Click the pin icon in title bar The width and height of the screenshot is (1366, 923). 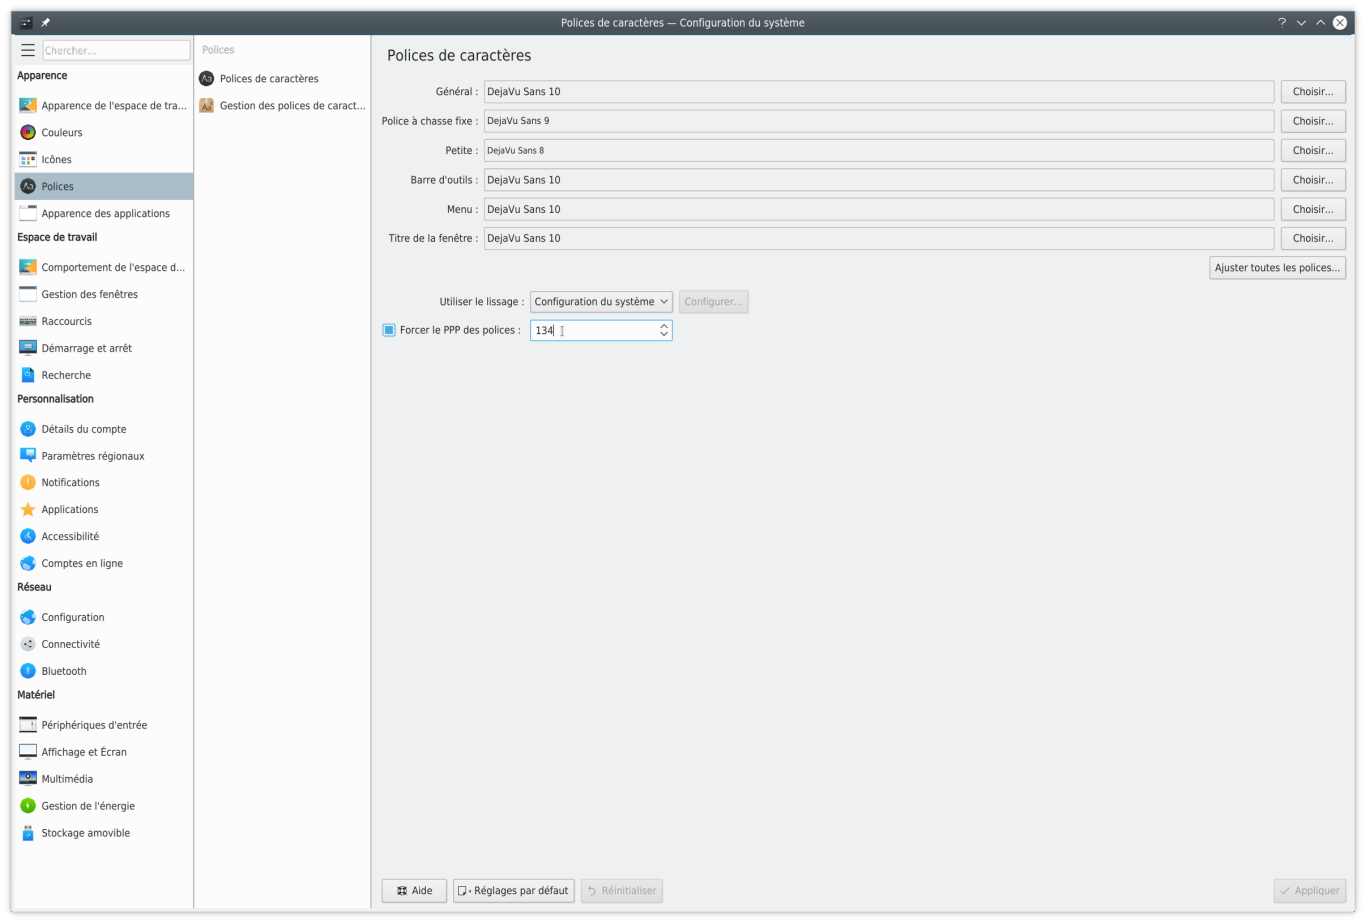tap(45, 22)
